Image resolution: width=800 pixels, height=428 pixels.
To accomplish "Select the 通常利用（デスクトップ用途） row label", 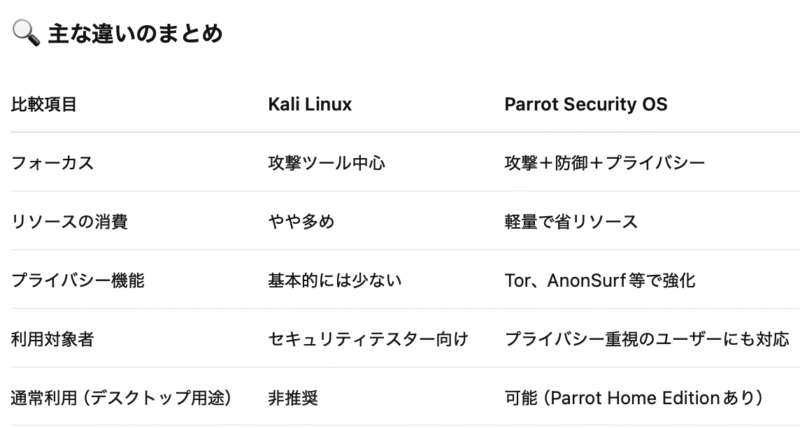I will coord(121,398).
